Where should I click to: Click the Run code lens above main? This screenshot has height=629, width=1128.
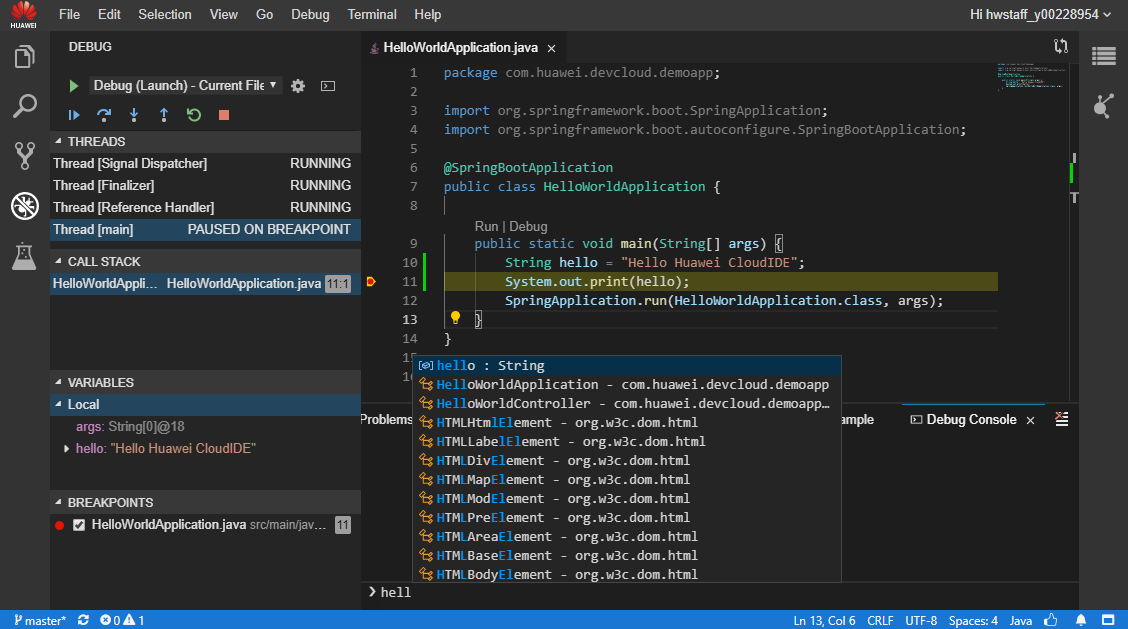click(486, 226)
